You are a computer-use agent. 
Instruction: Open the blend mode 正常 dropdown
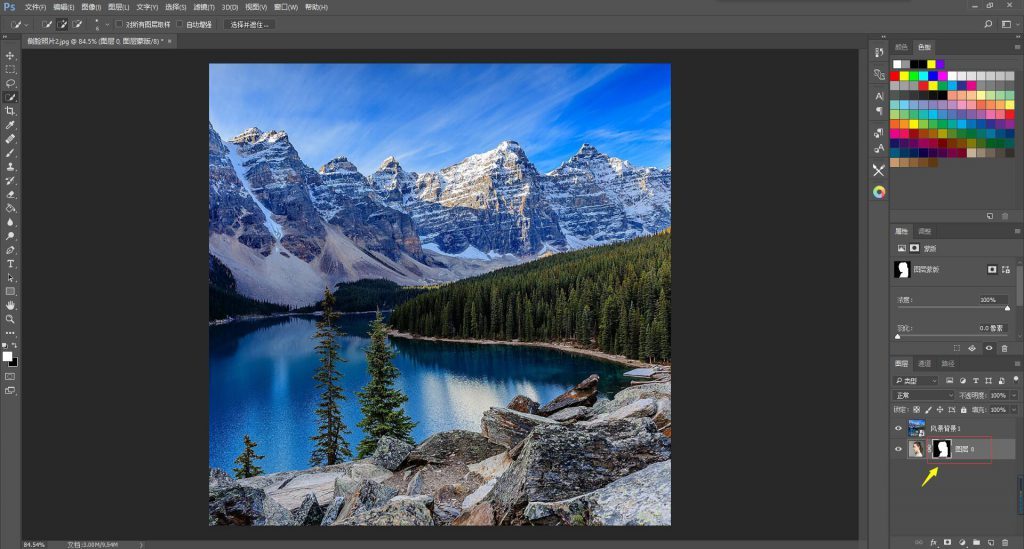(920, 395)
